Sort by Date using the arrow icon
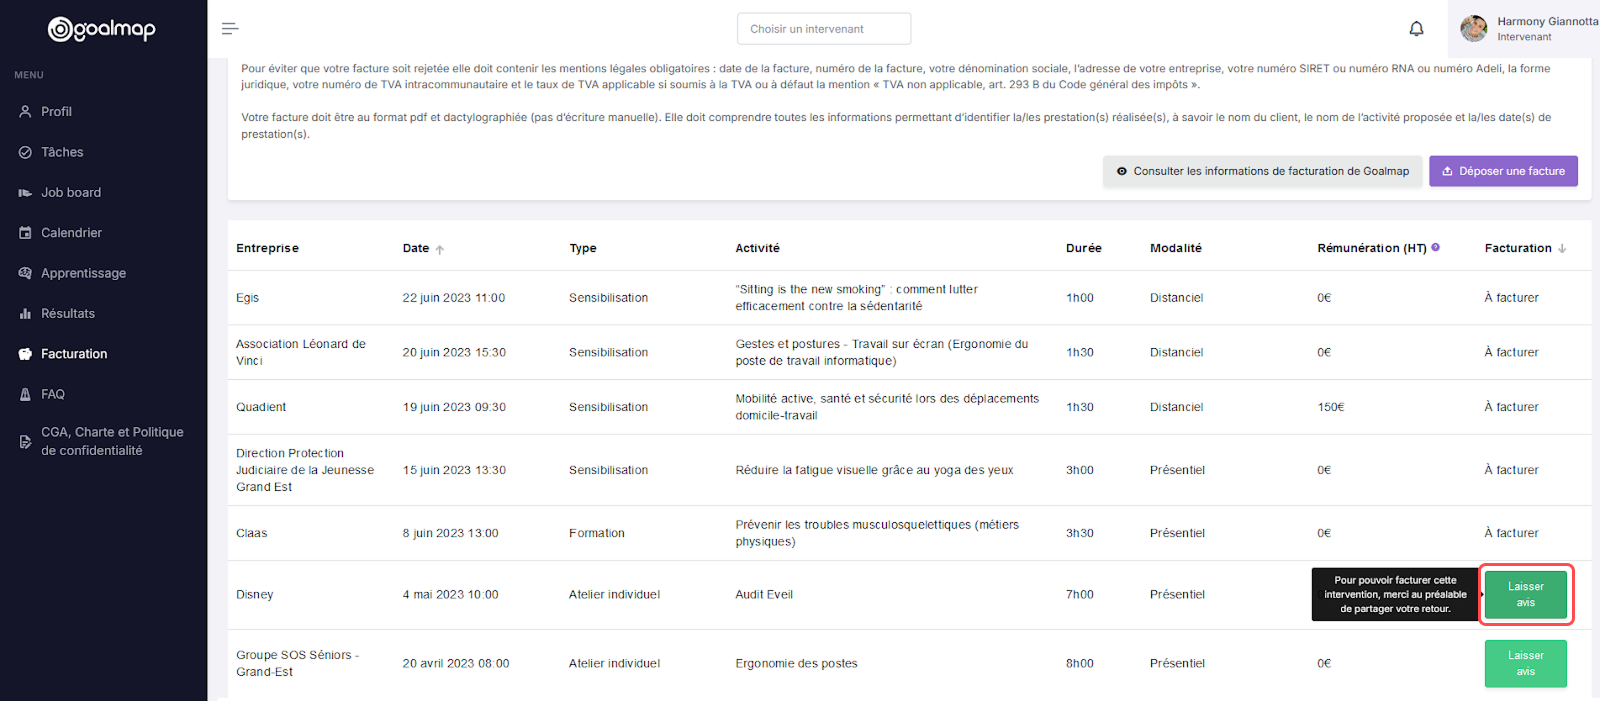Image resolution: width=1600 pixels, height=701 pixels. [439, 249]
